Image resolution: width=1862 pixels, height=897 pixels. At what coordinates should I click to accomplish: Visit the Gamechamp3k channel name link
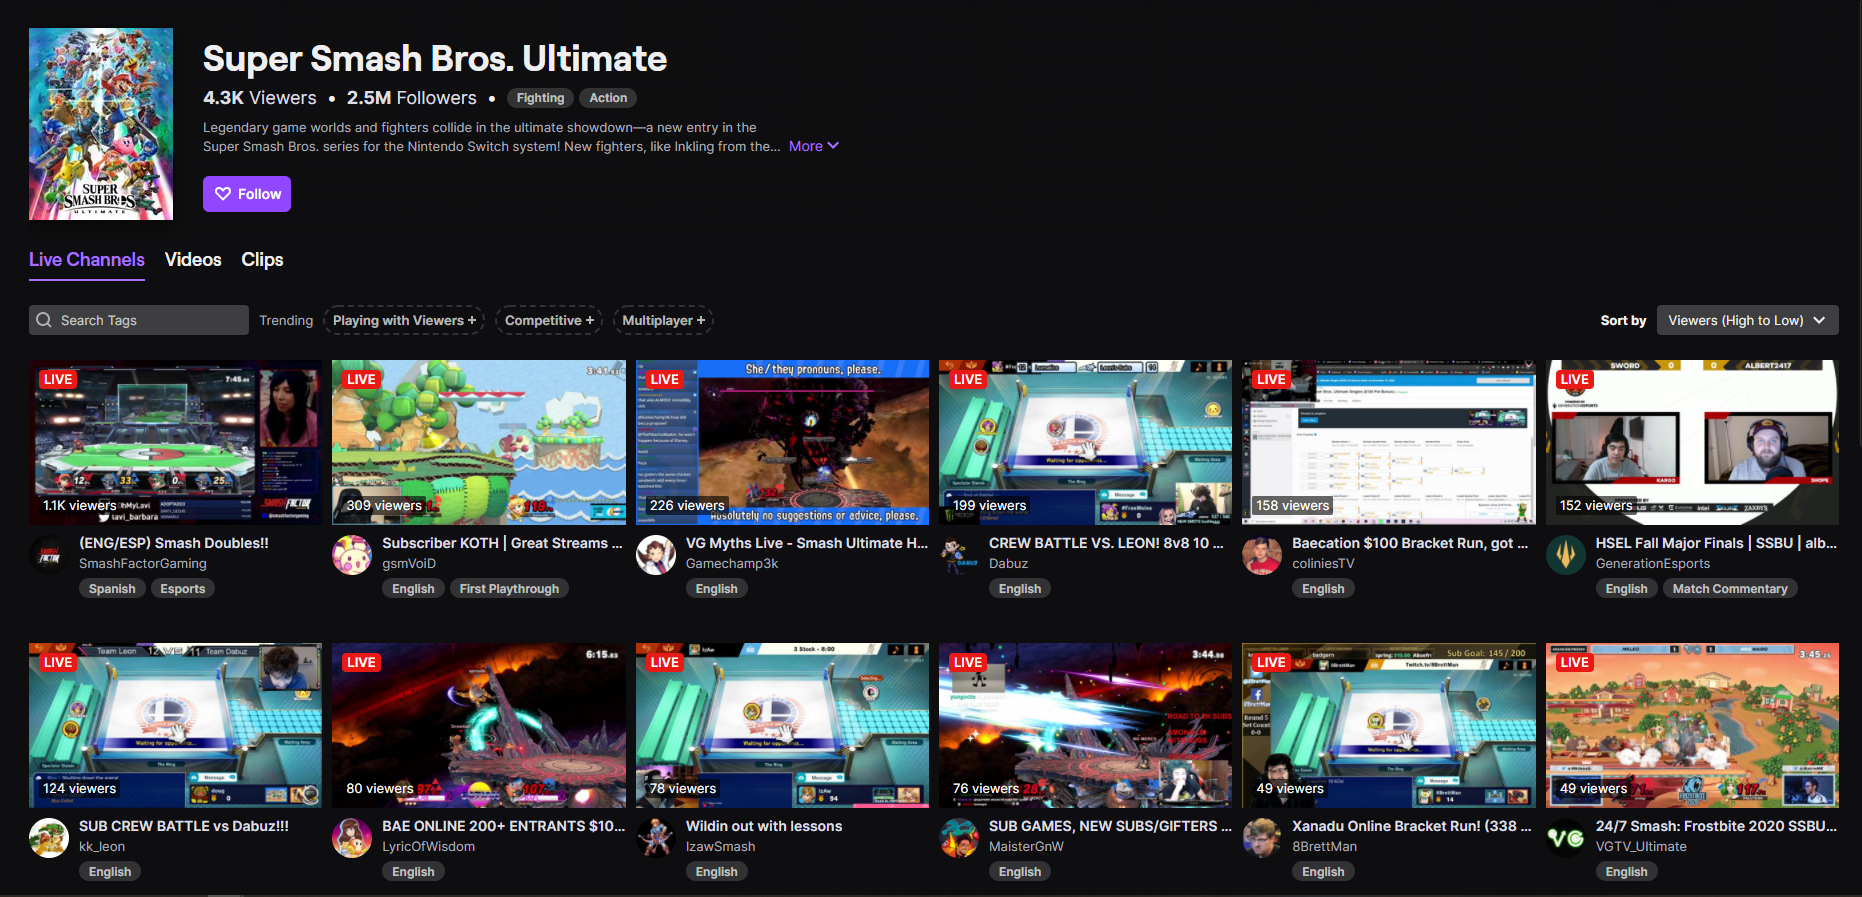[x=732, y=564]
